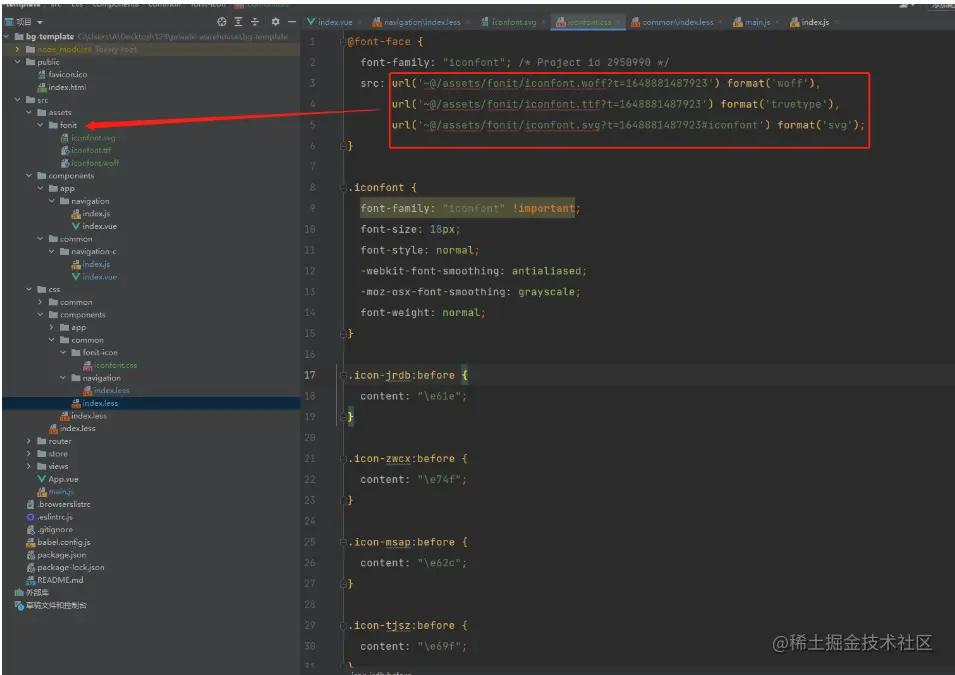
Task: Click the collapse all icon in project toolbar
Action: (x=255, y=22)
